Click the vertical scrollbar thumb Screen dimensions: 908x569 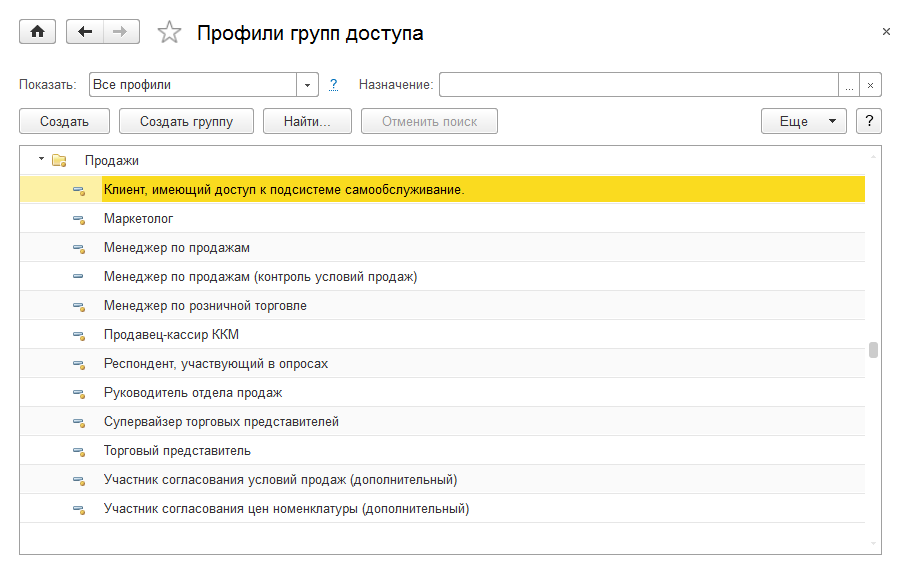(873, 350)
